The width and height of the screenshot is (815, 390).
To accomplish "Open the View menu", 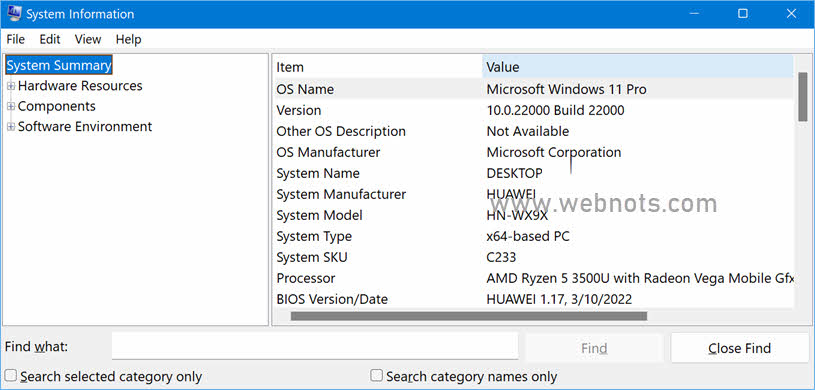I will click(88, 39).
